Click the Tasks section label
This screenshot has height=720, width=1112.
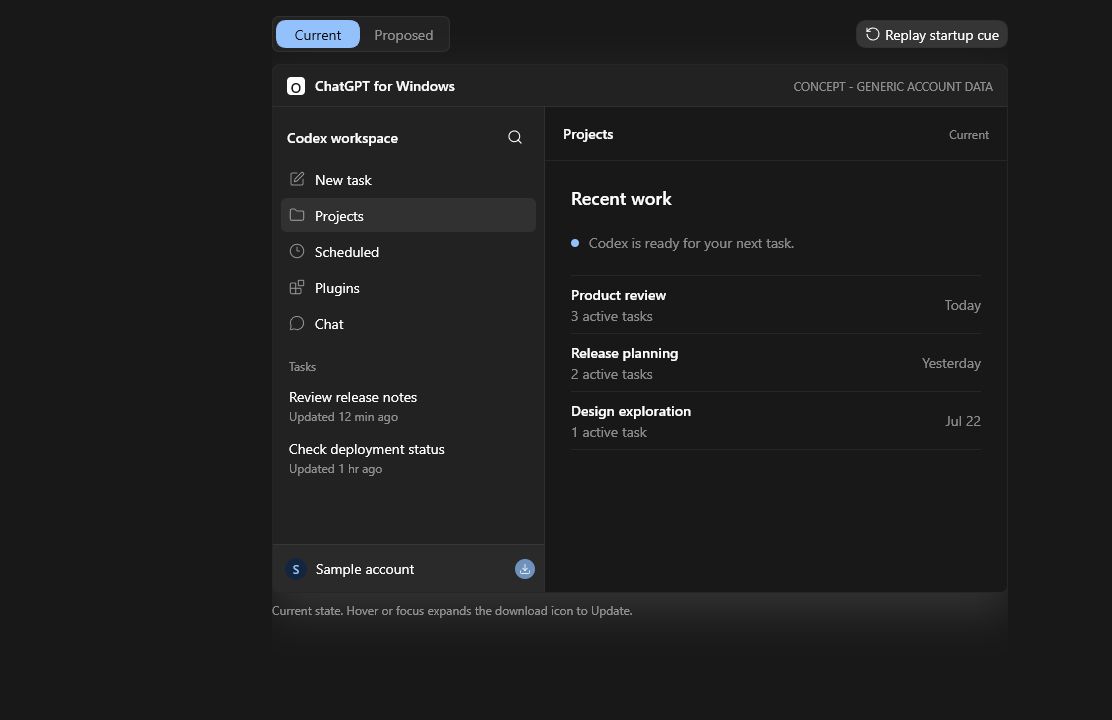302,367
